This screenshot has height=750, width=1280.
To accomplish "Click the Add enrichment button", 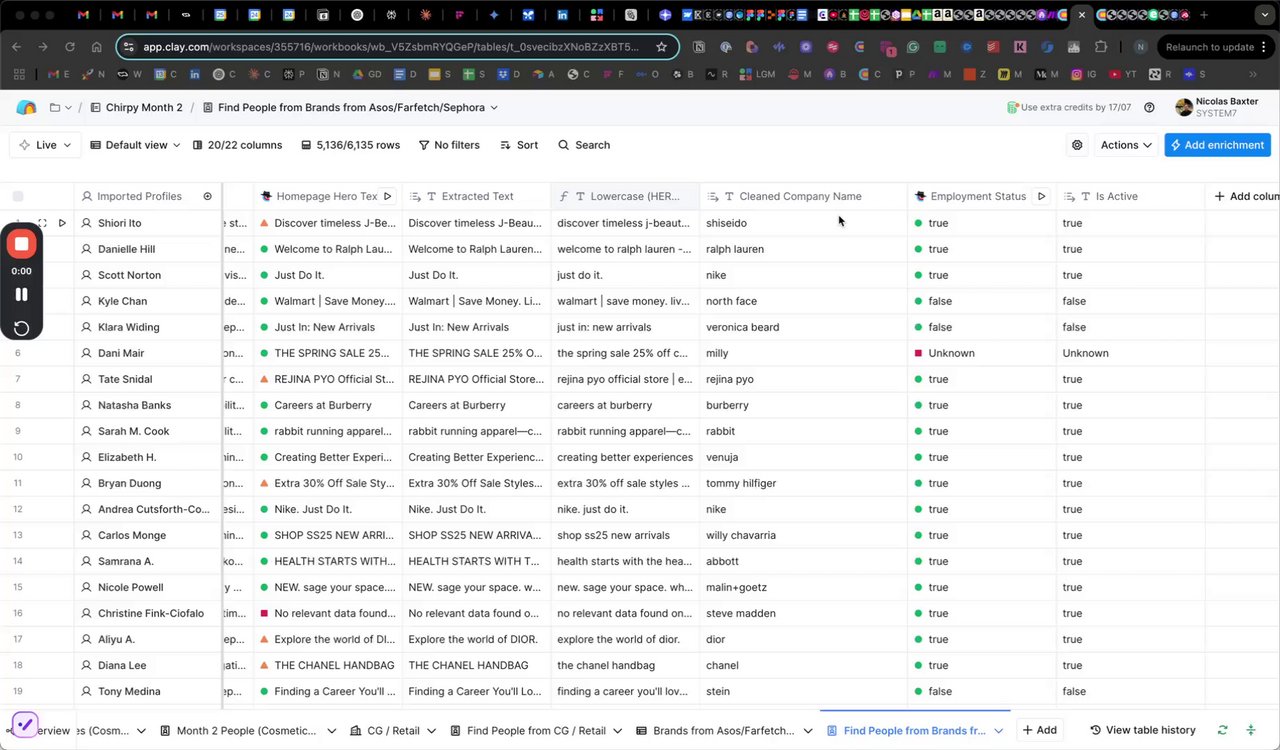I will click(1217, 145).
